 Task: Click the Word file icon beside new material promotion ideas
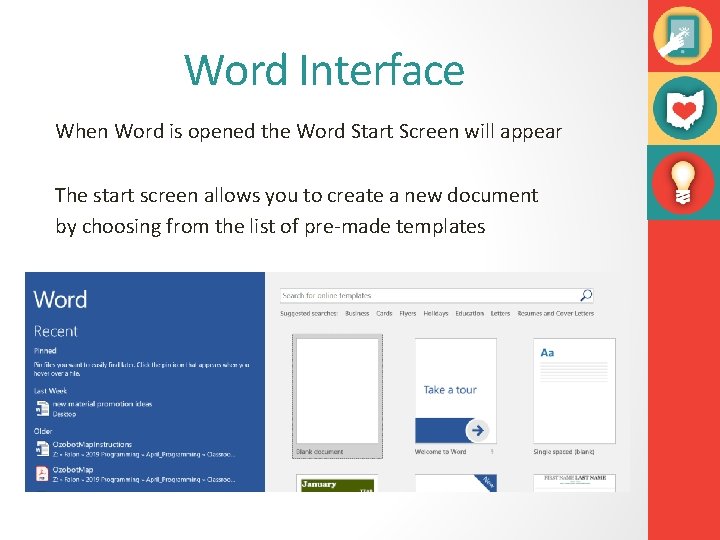pos(42,408)
